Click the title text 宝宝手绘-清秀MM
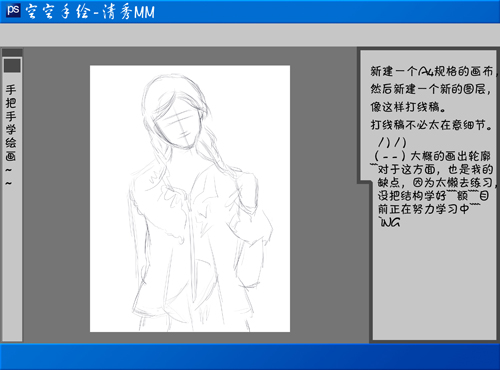Image resolution: width=500 pixels, height=370 pixels. coord(90,12)
